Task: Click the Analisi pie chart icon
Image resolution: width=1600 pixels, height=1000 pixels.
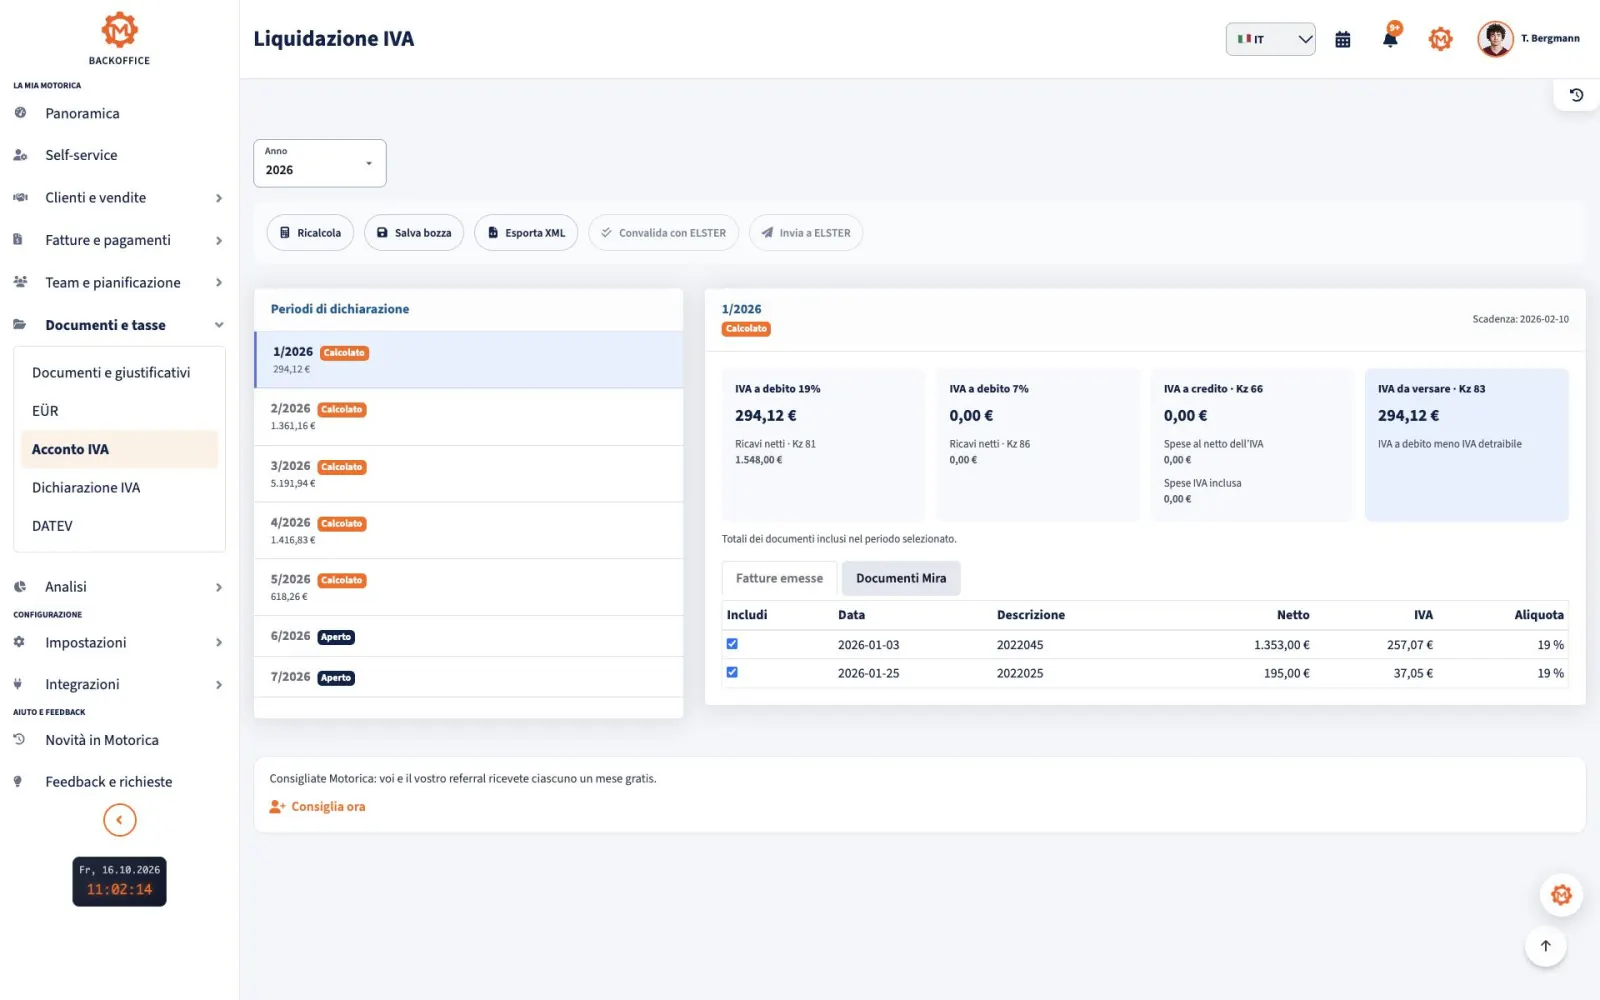Action: pos(20,586)
